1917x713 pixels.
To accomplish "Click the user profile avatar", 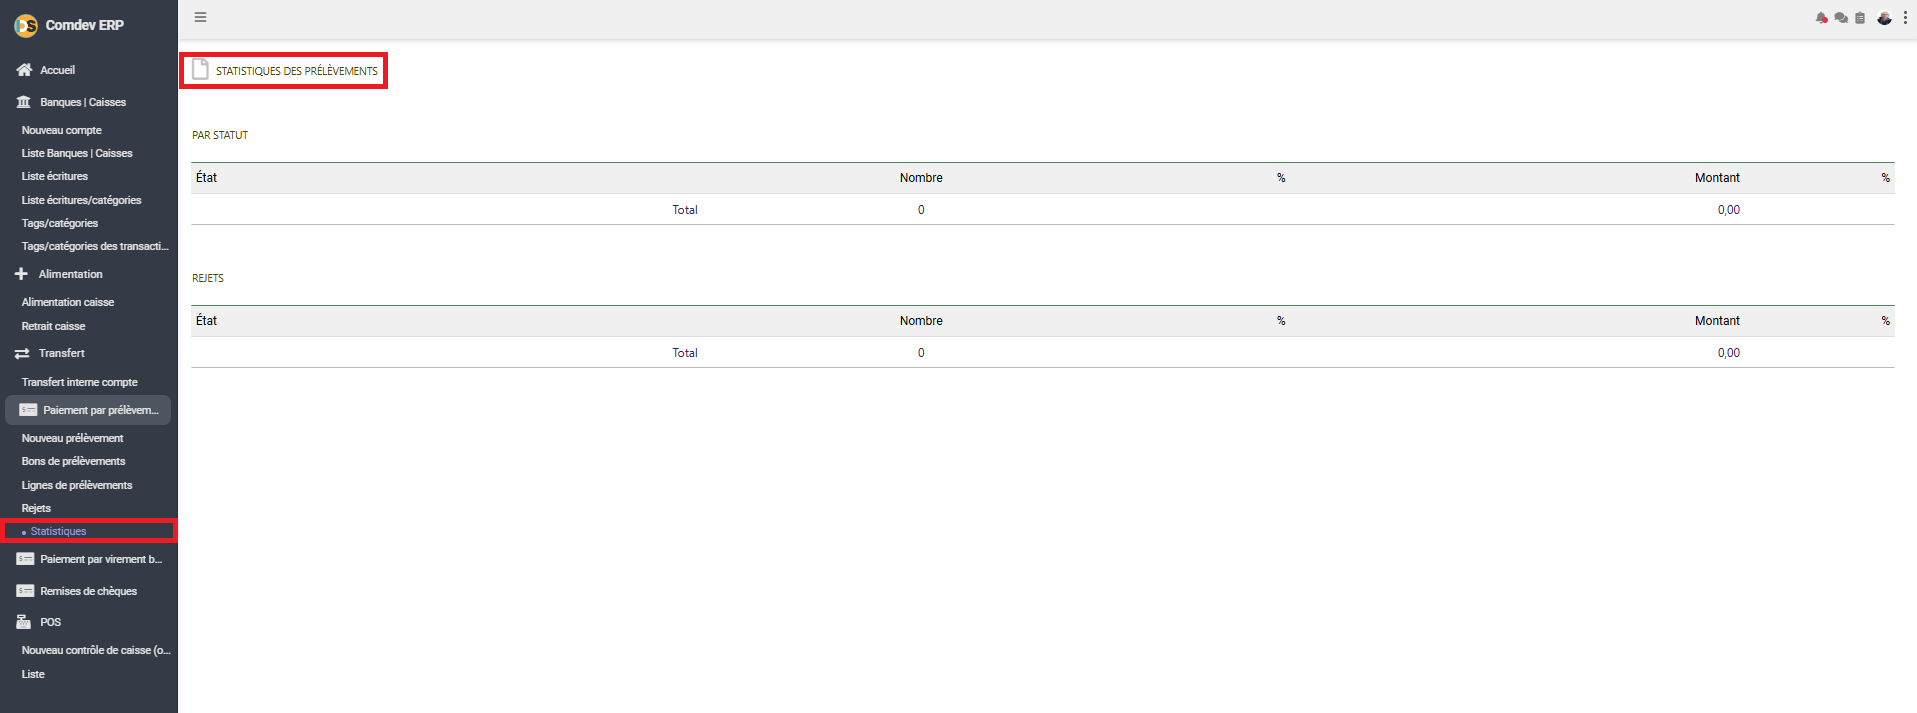I will pos(1884,18).
